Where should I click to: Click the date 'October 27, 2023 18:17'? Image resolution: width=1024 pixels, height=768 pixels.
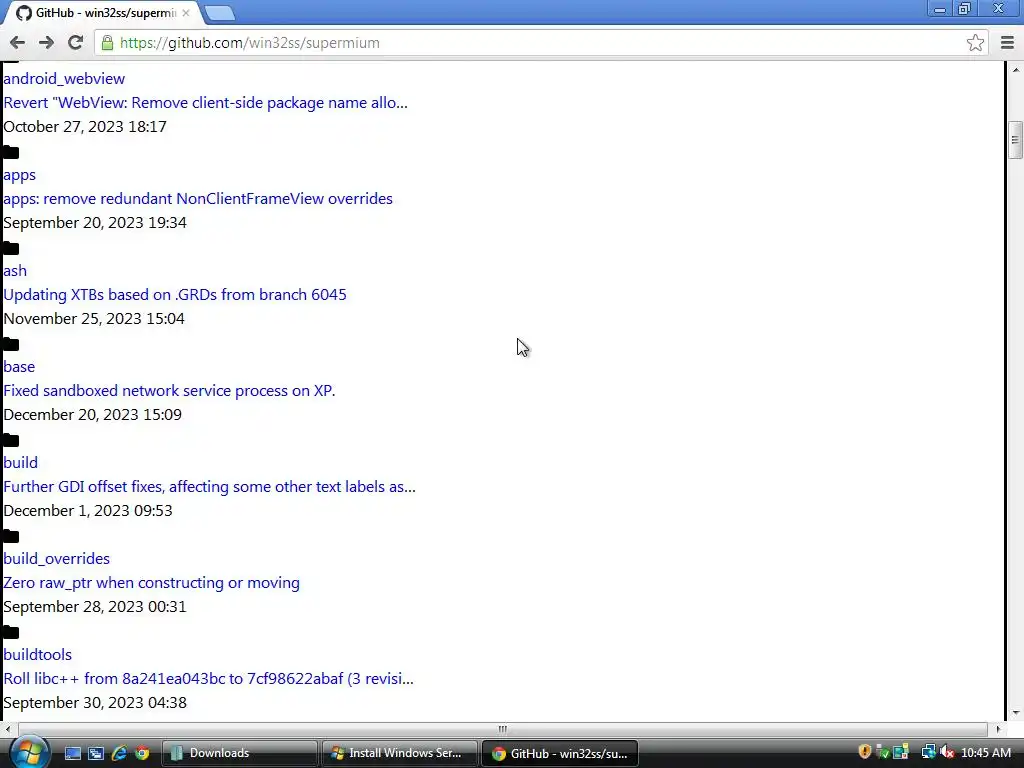pos(85,127)
